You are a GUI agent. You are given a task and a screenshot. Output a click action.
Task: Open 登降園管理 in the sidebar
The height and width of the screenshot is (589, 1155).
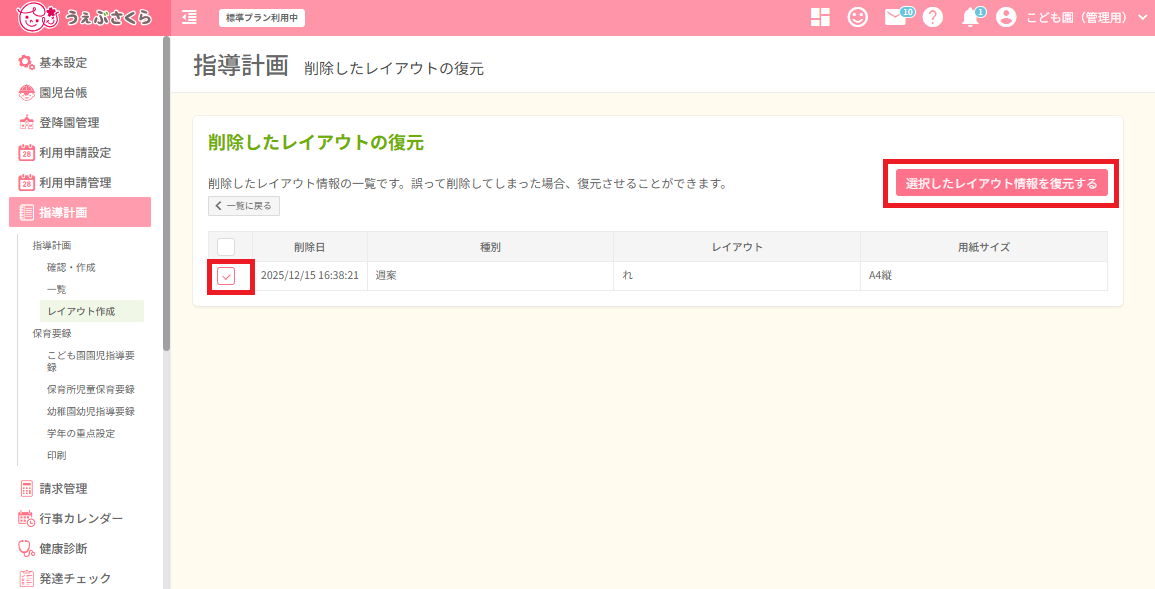click(69, 123)
